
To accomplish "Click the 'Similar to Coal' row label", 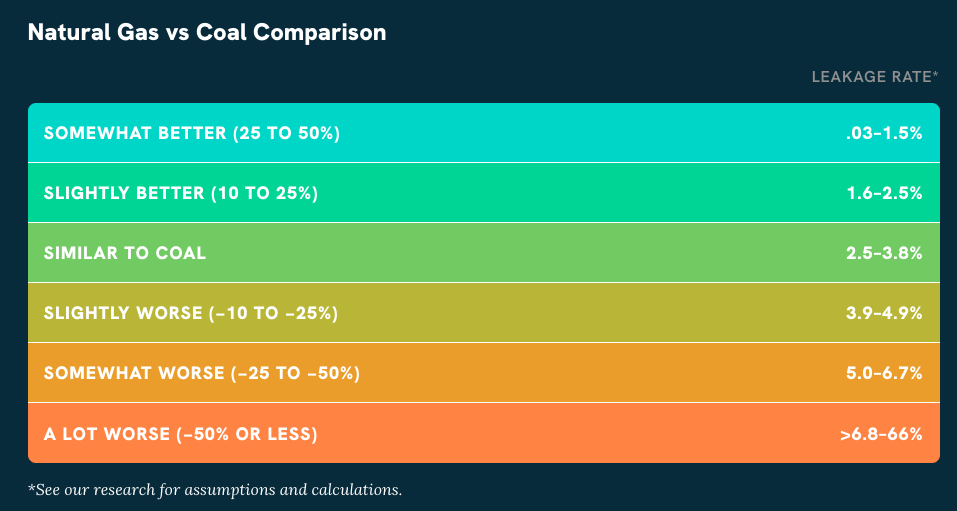I will (x=125, y=253).
